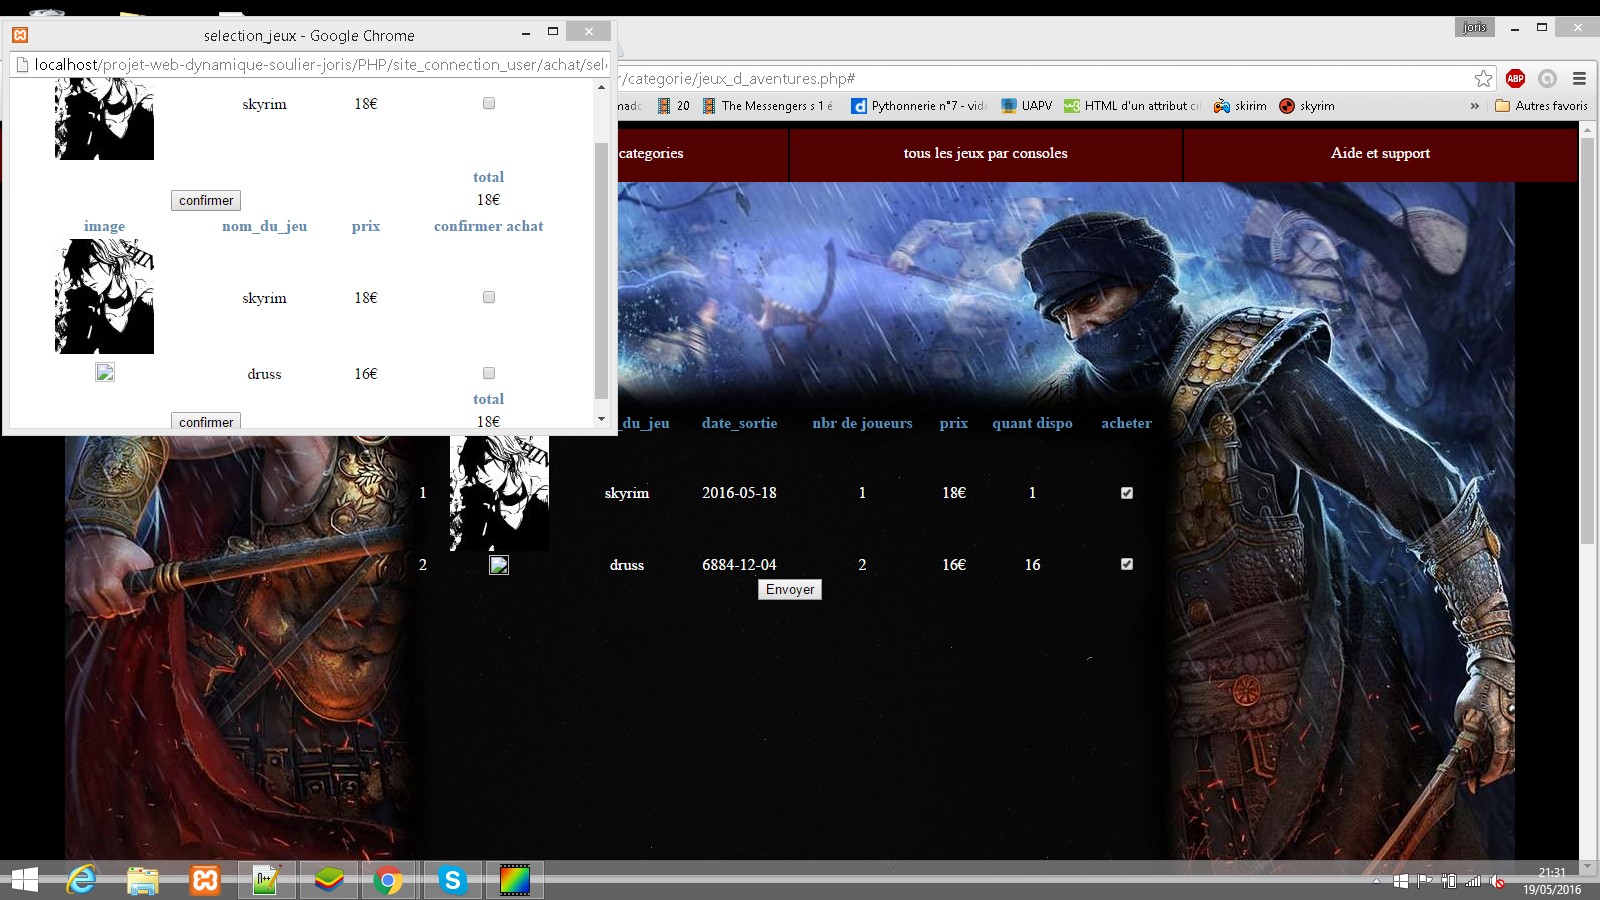The height and width of the screenshot is (900, 1600).
Task: Open the UAPV bookmark
Action: (1027, 106)
